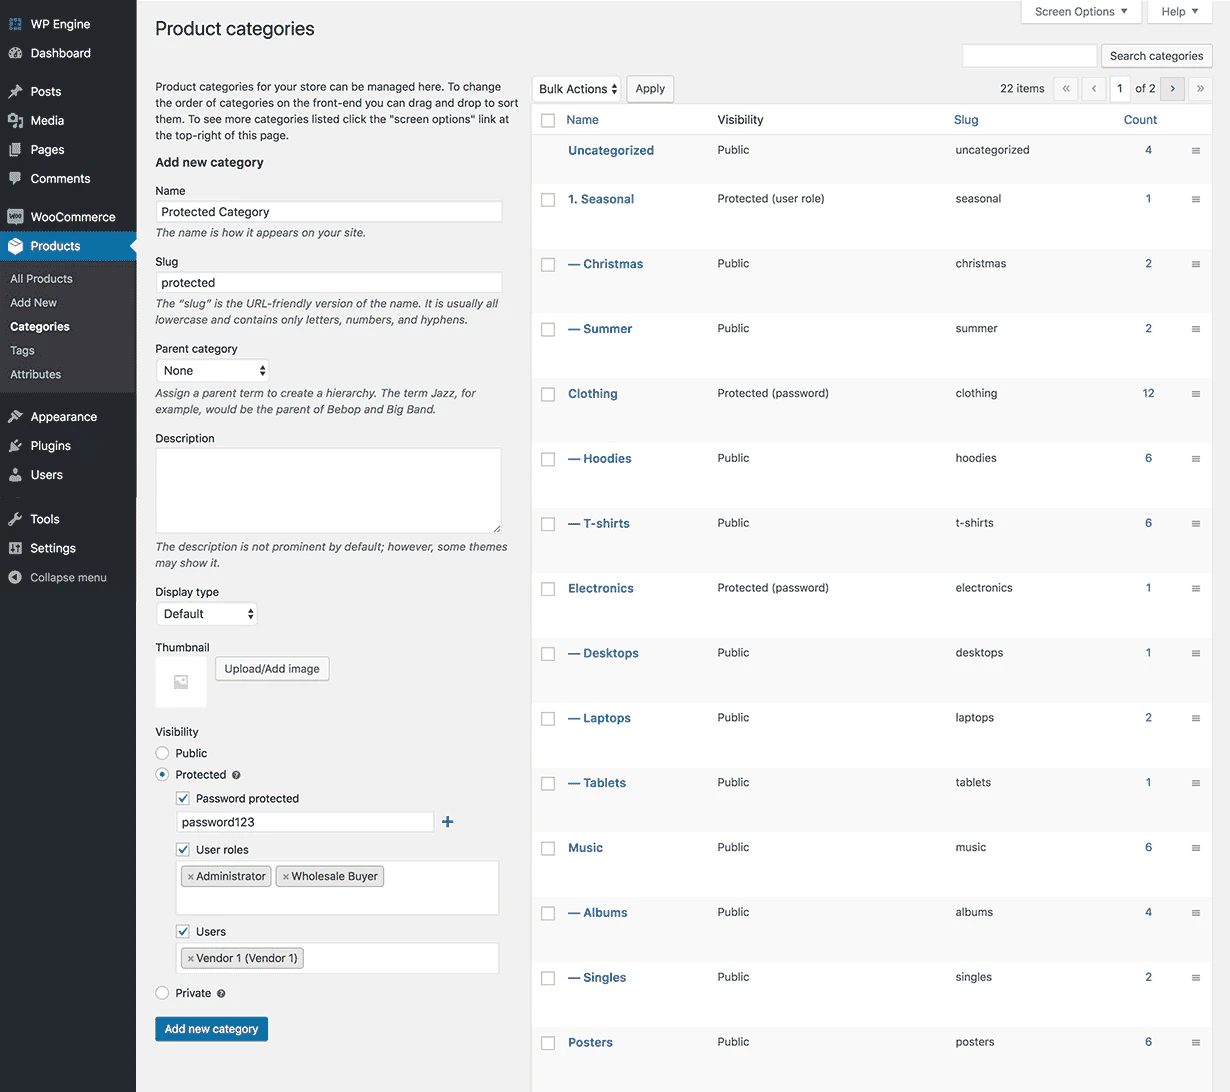Sort the table by Slug column
This screenshot has height=1092, width=1230.
coord(966,120)
